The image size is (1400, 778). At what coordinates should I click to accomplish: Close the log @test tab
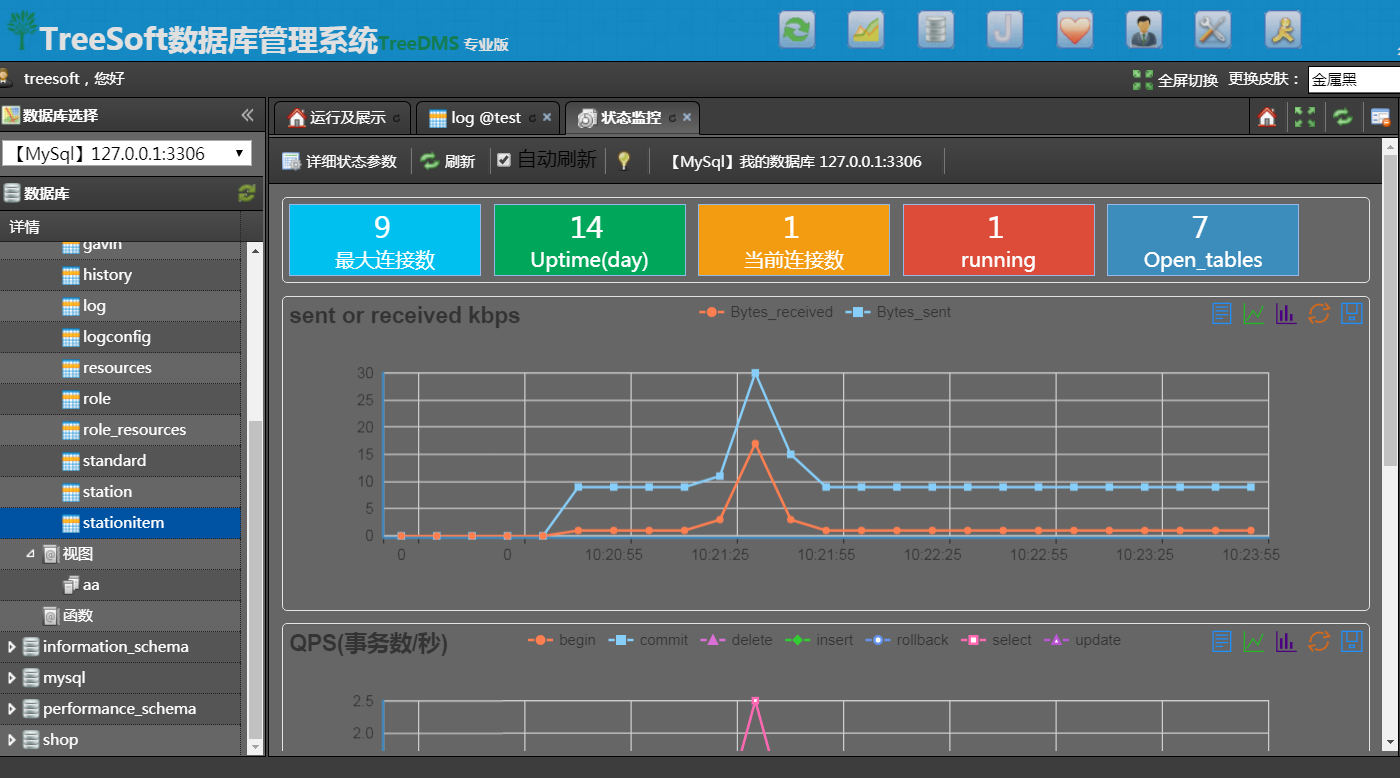tap(547, 118)
